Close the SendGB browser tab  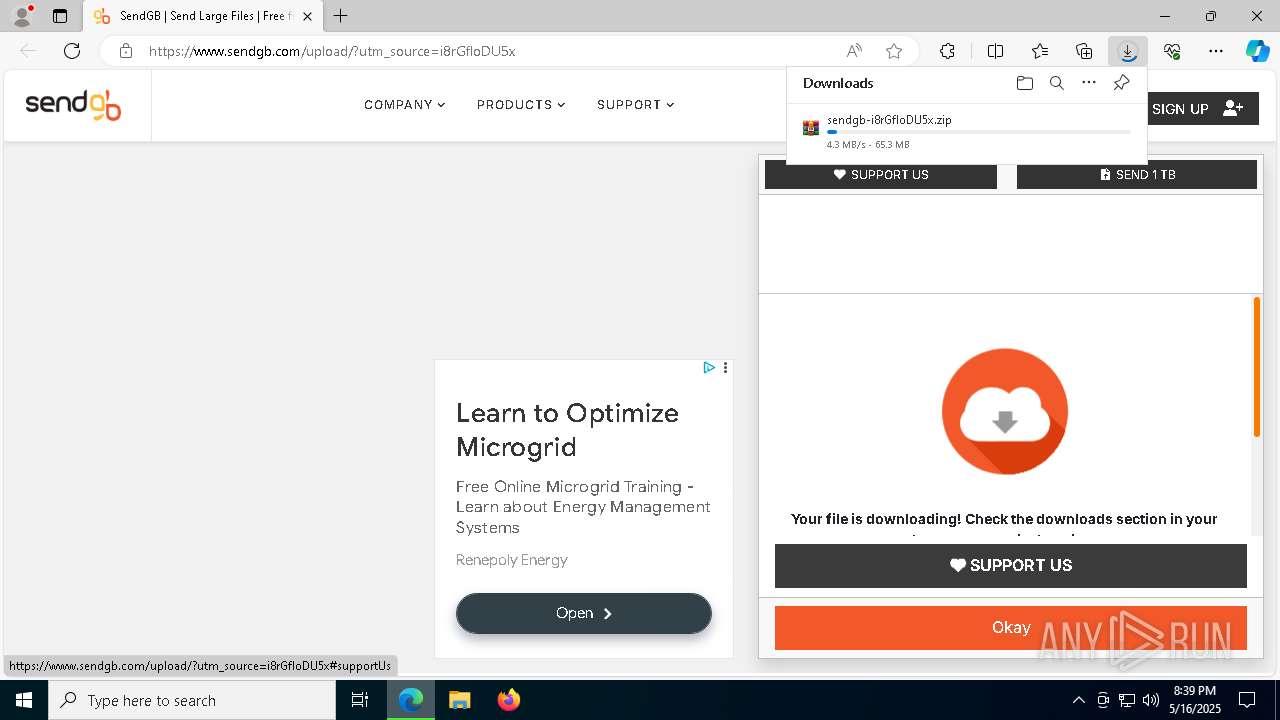pyautogui.click(x=308, y=16)
